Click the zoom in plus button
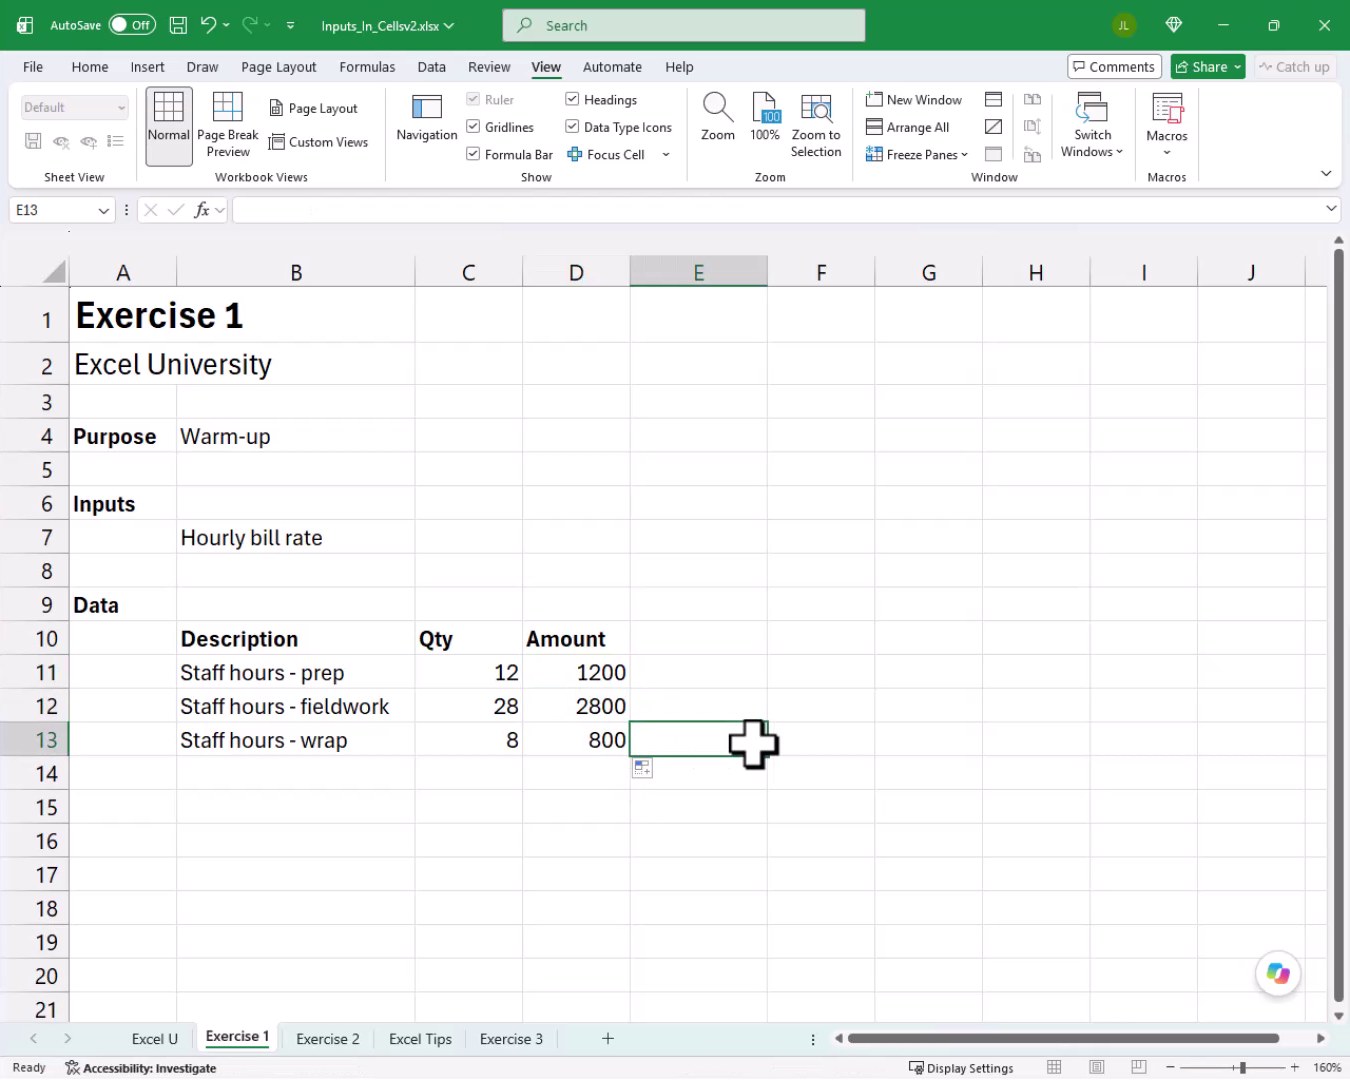This screenshot has height=1080, width=1350. (1294, 1068)
